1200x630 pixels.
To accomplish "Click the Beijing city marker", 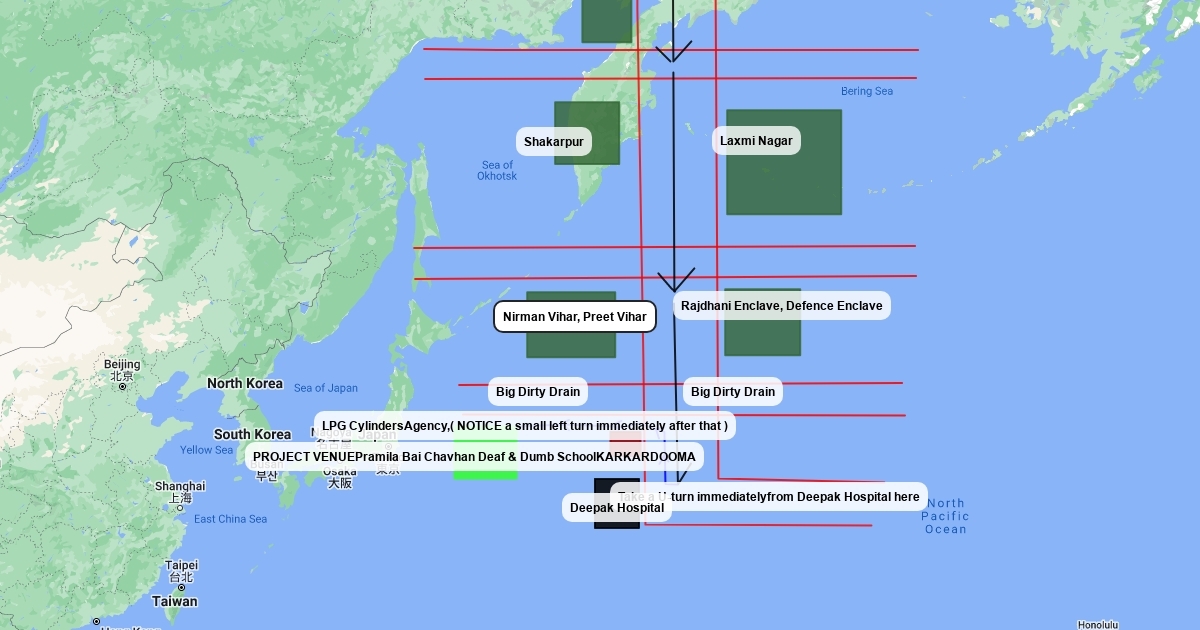I will coord(123,386).
